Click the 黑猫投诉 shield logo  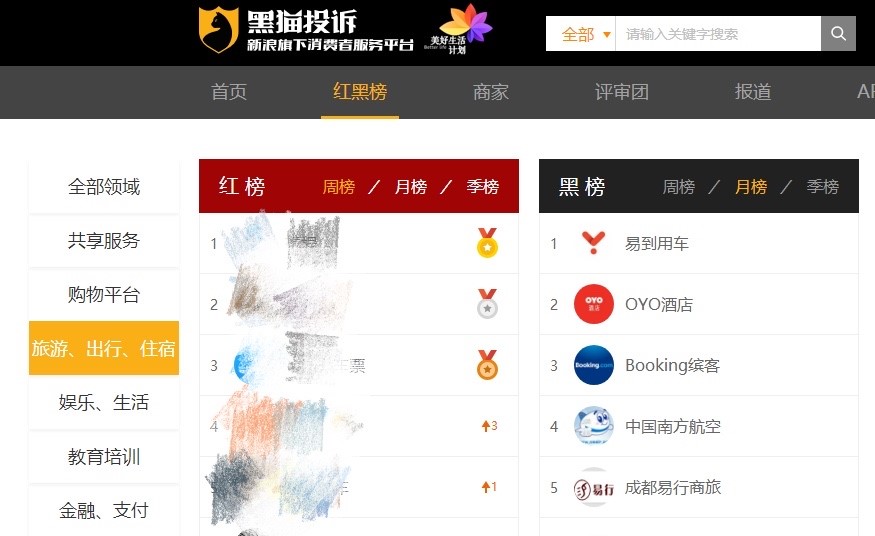pyautogui.click(x=219, y=30)
